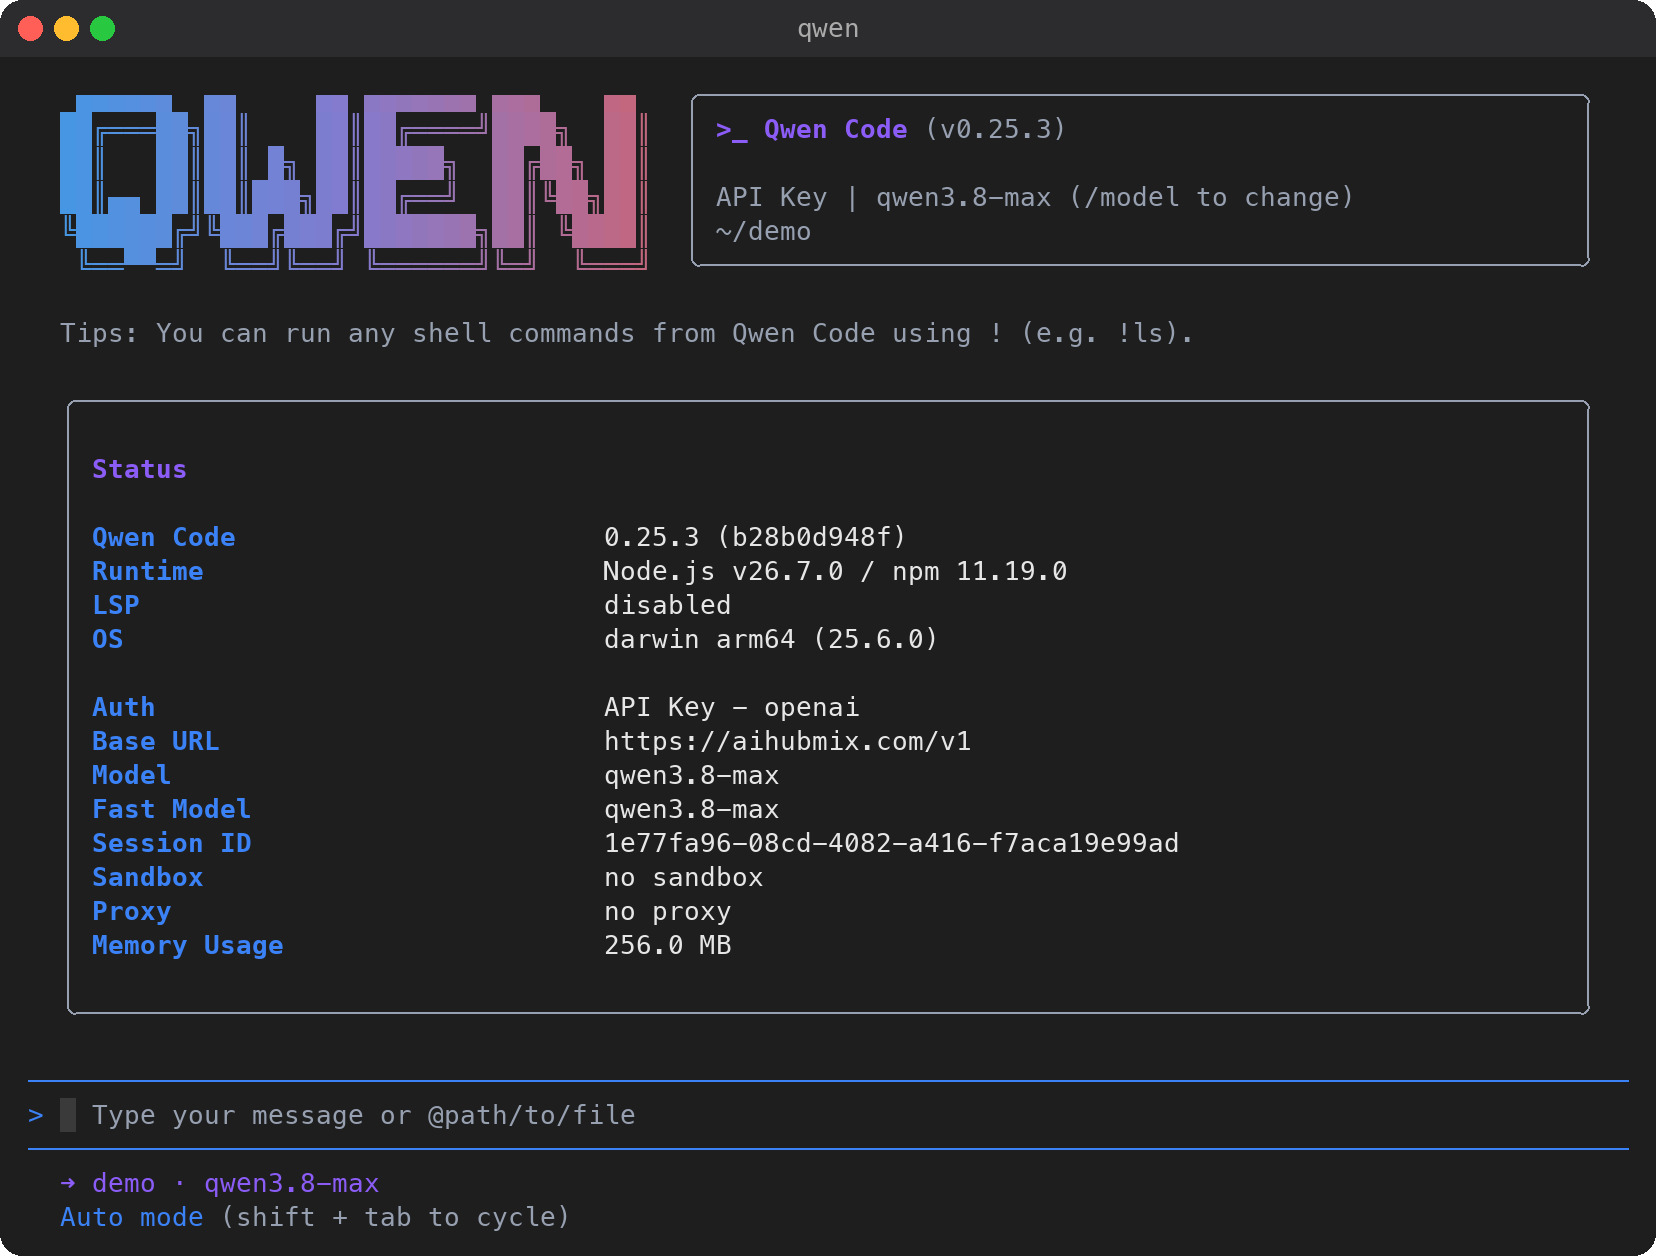Click the qwen3.8-max model in footer
The image size is (1656, 1256).
coord(291,1183)
